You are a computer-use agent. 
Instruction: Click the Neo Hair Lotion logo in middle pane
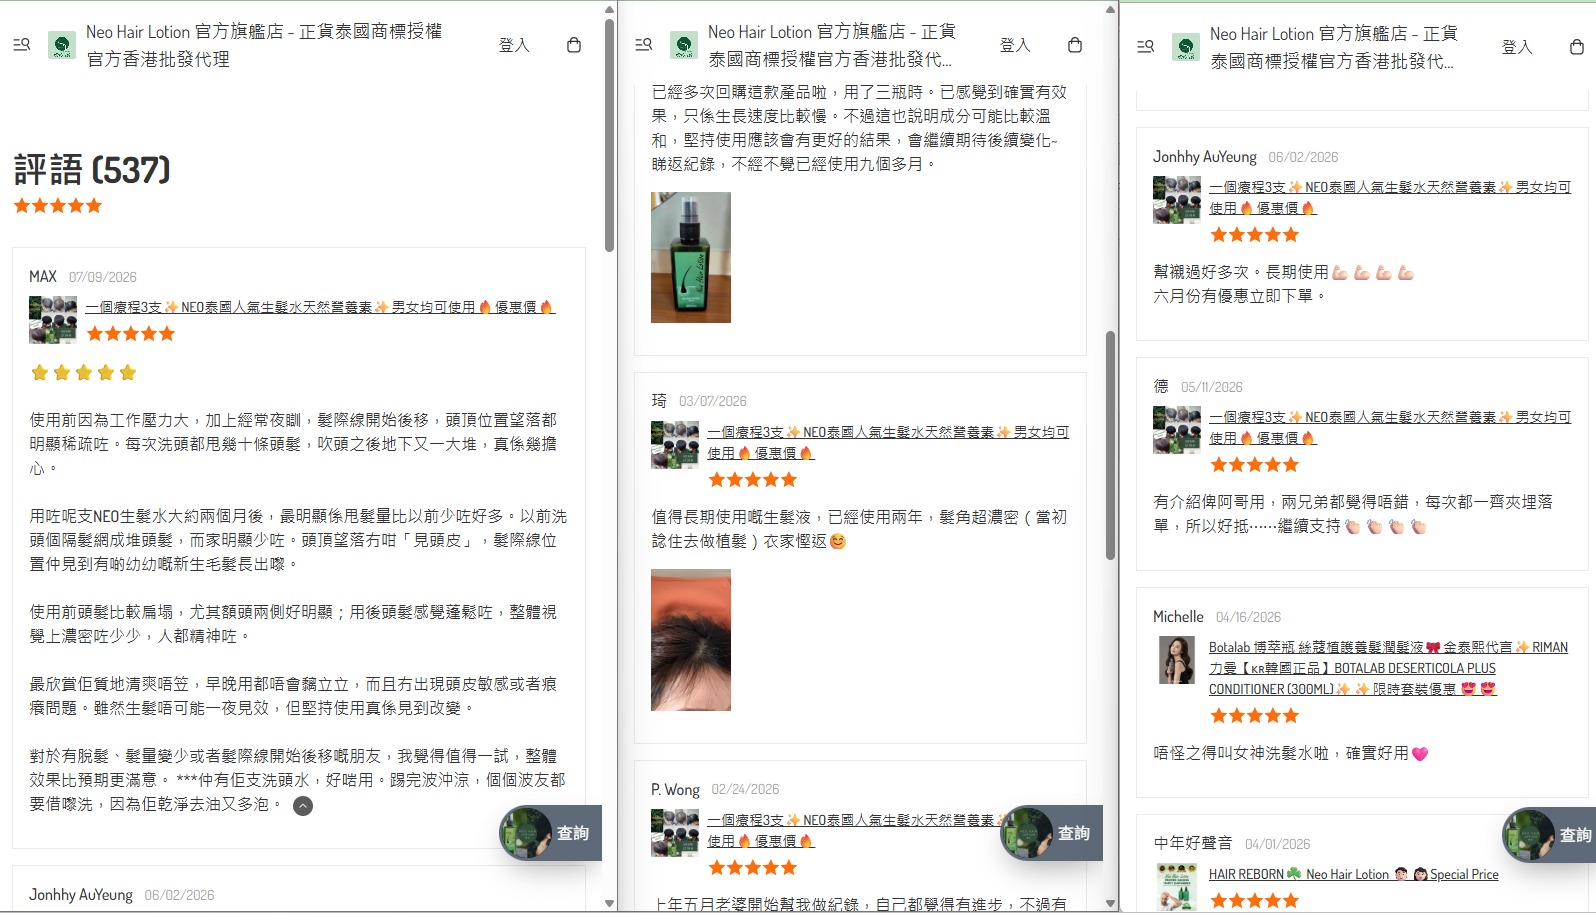click(x=684, y=45)
